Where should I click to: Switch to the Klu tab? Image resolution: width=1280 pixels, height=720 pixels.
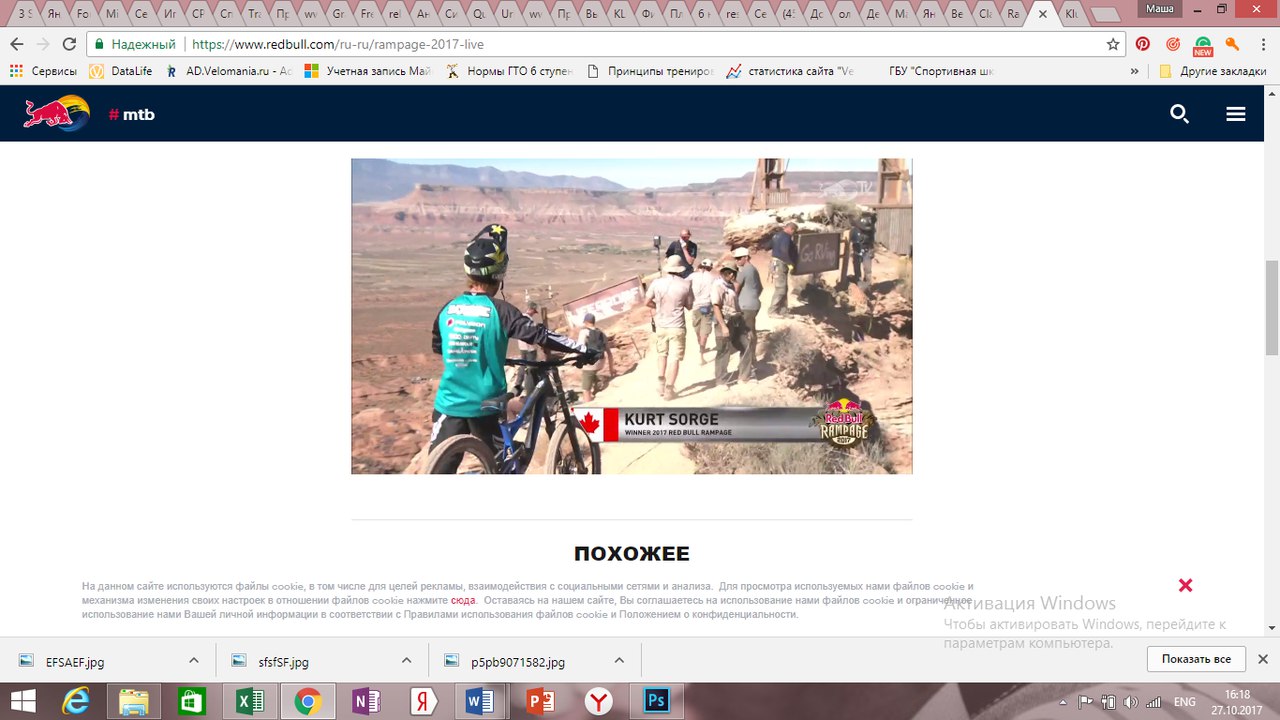[1072, 15]
